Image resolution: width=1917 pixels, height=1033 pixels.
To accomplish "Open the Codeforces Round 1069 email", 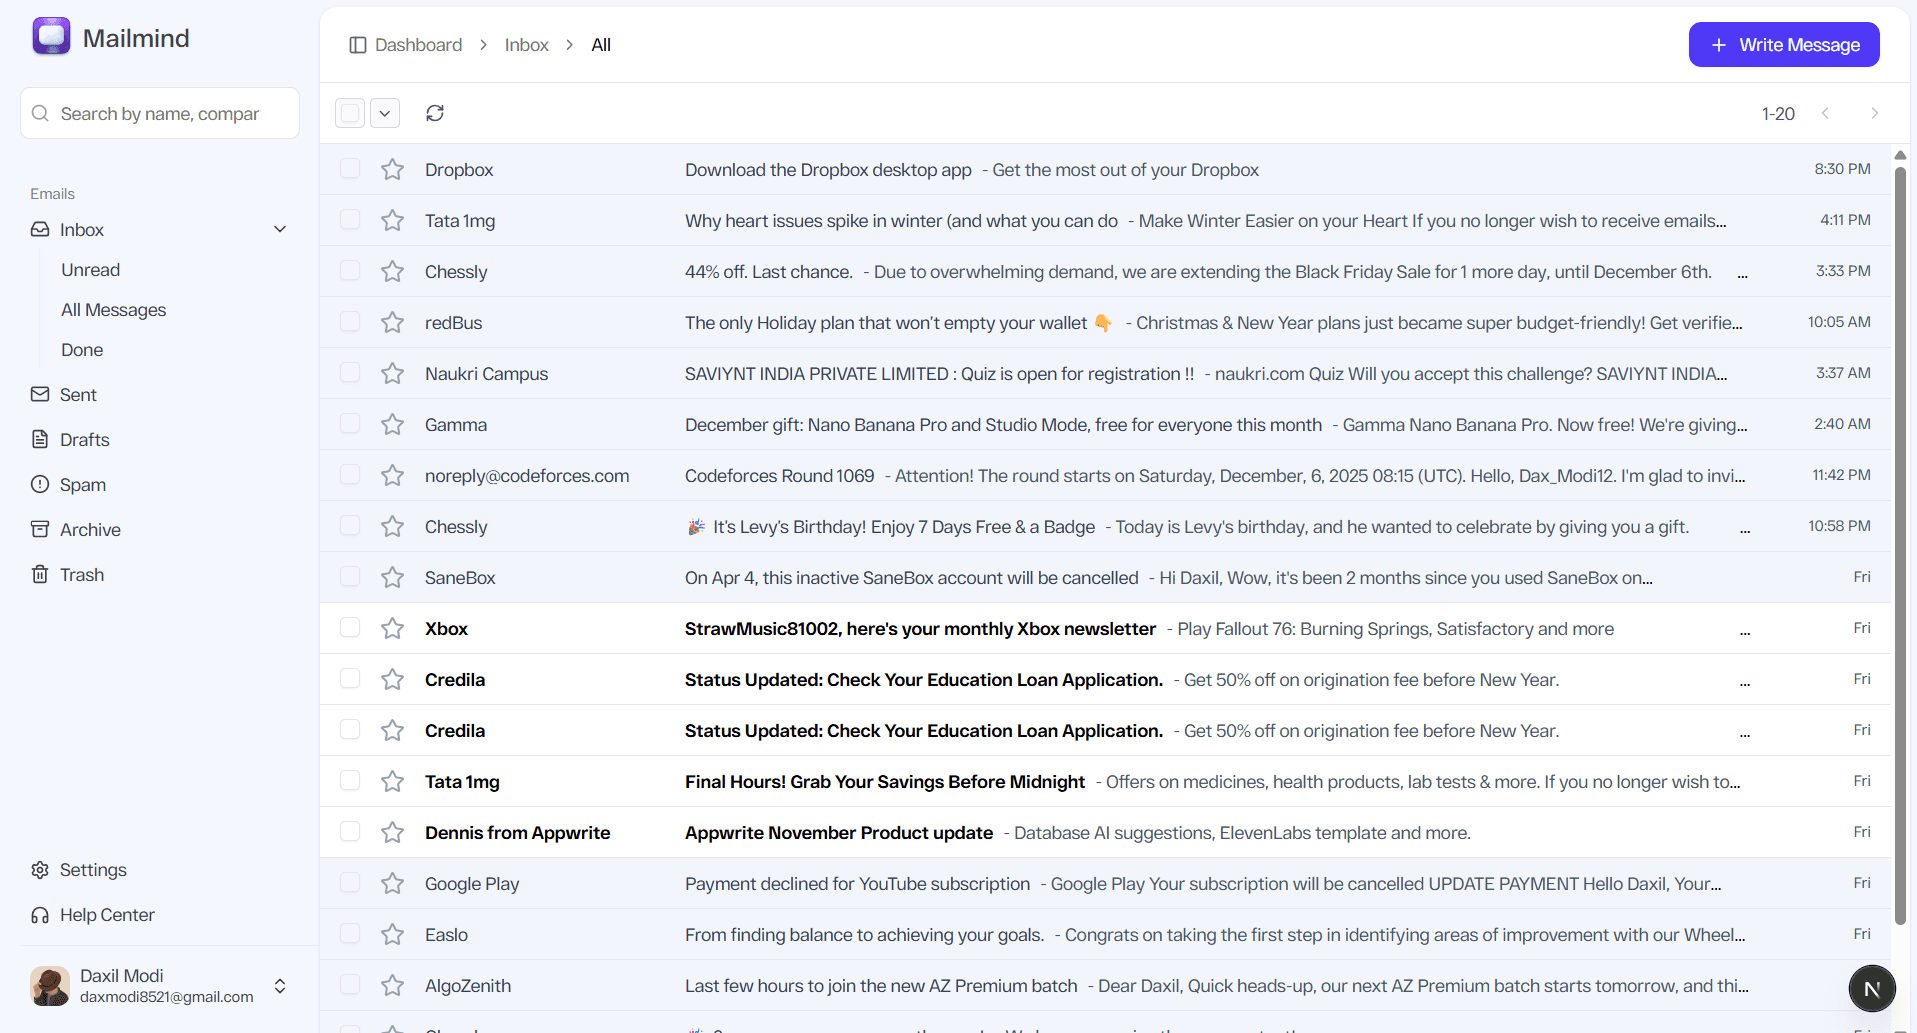I will click(x=1105, y=476).
